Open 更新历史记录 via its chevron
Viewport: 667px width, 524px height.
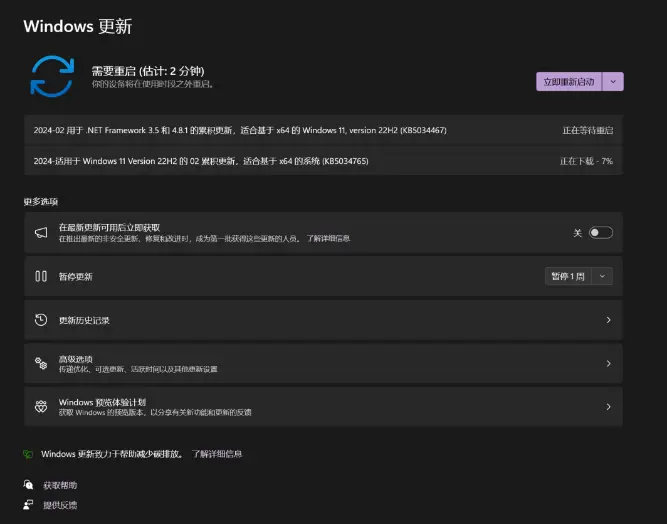[608, 320]
